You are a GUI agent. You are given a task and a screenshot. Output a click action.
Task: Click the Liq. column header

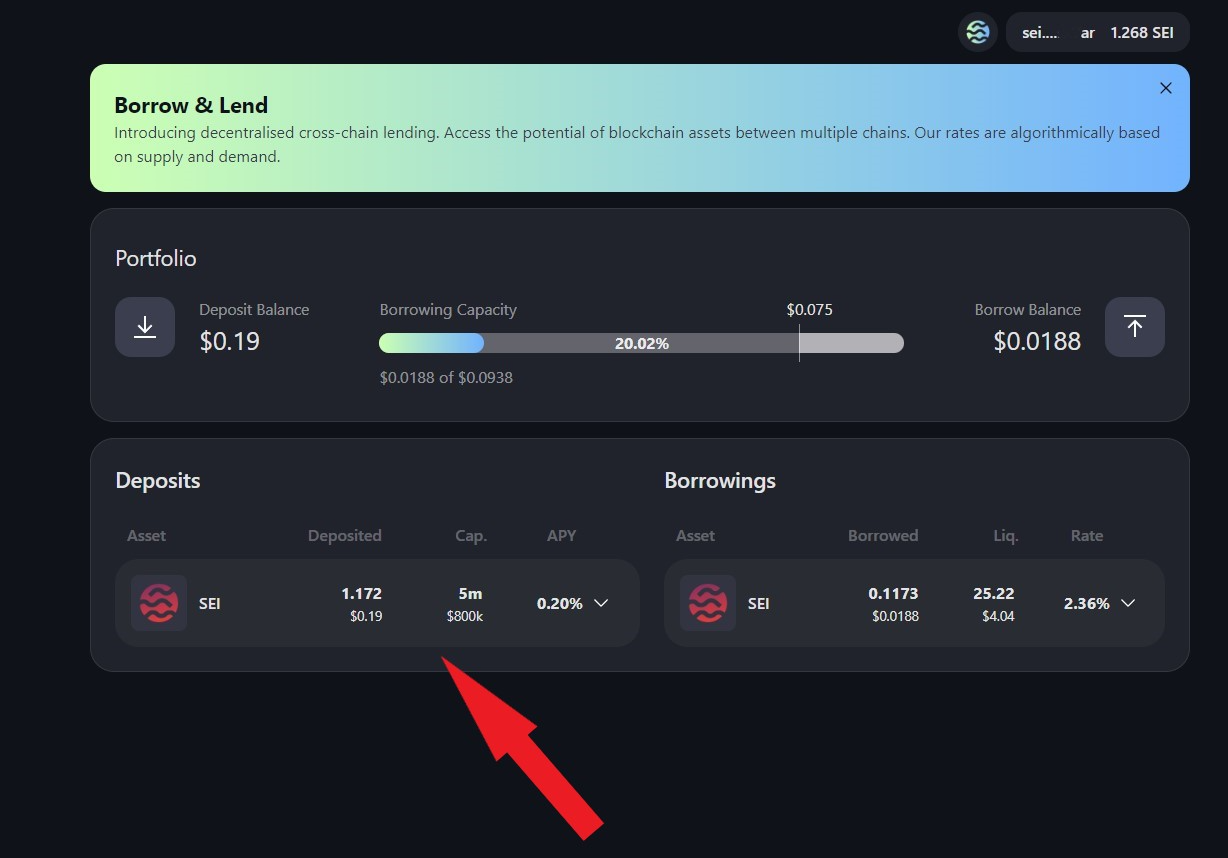tap(1005, 536)
